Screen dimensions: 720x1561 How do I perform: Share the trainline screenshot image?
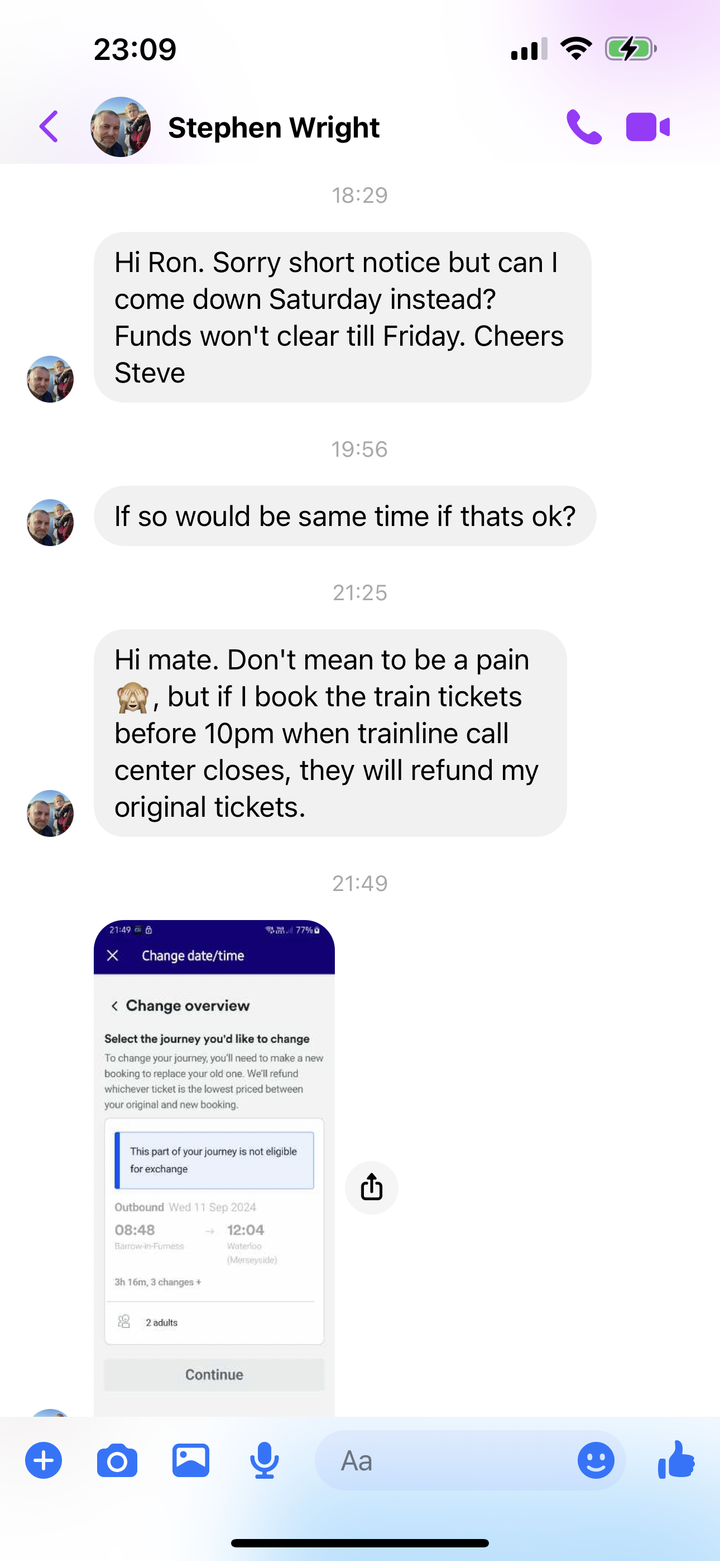coord(371,1187)
